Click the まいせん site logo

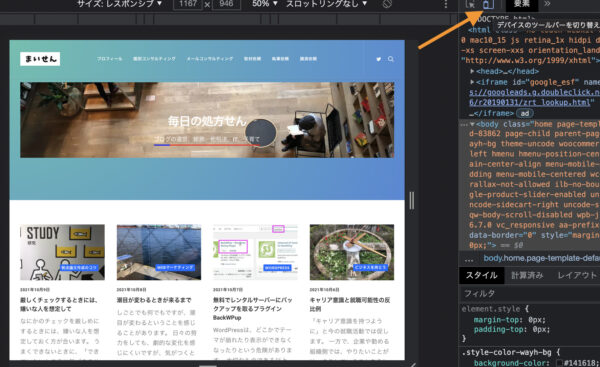(40, 59)
